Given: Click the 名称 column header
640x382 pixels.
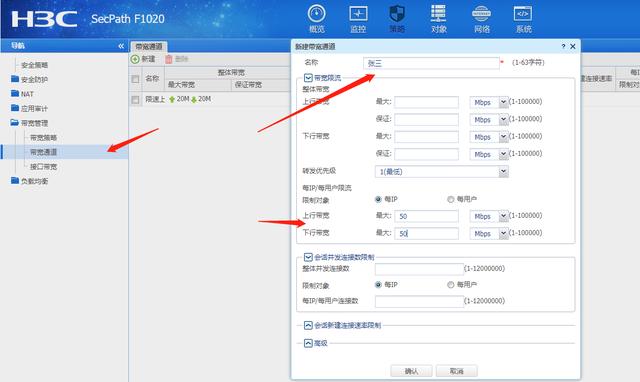Looking at the screenshot, I should (152, 78).
